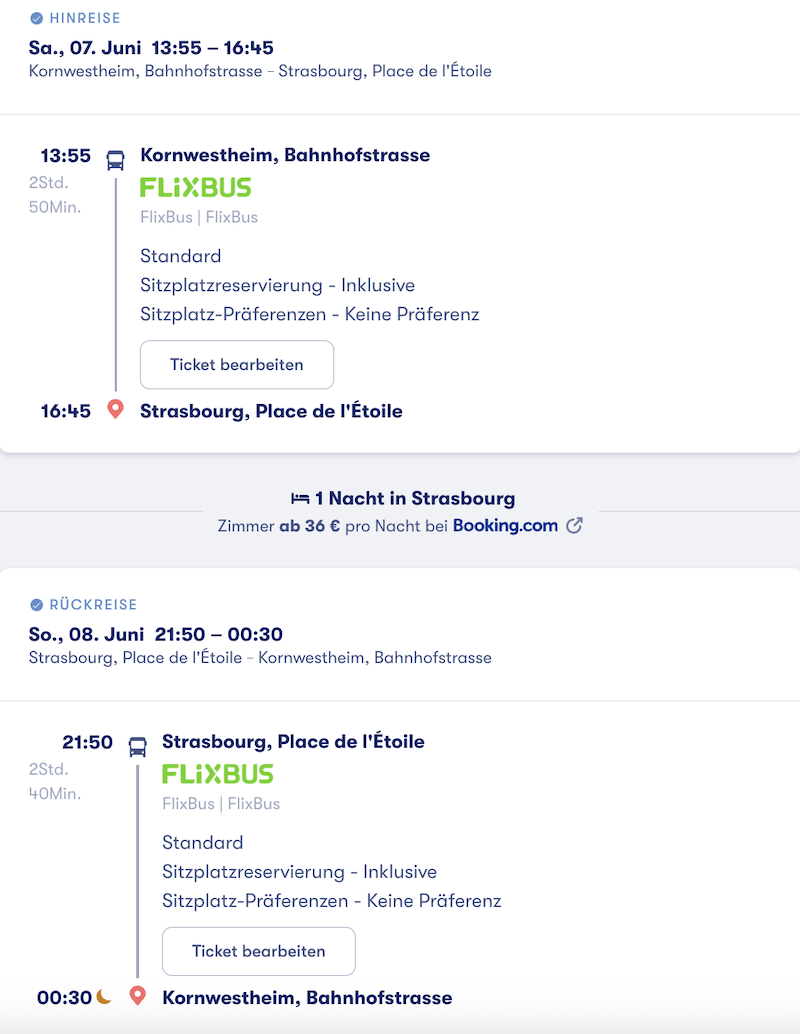
Task: Click the bus icon at the 21:50 departure
Action: (137, 746)
